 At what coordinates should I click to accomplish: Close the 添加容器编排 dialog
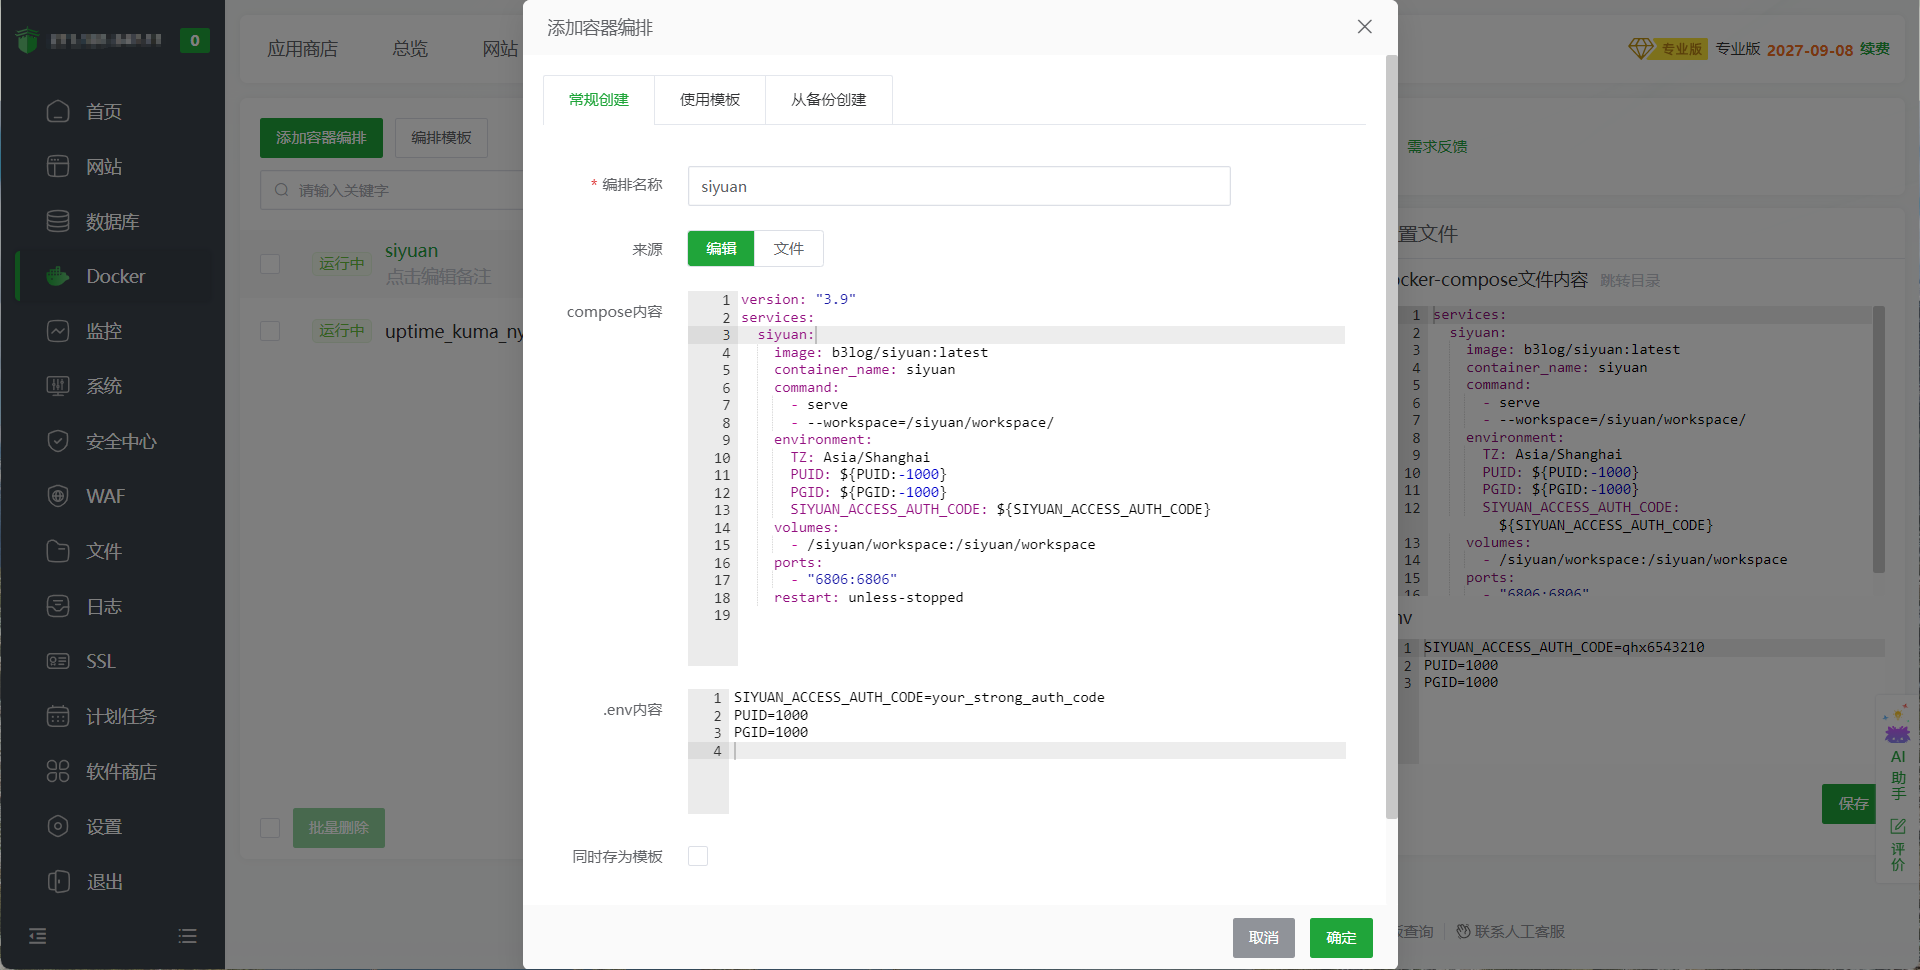1364,27
